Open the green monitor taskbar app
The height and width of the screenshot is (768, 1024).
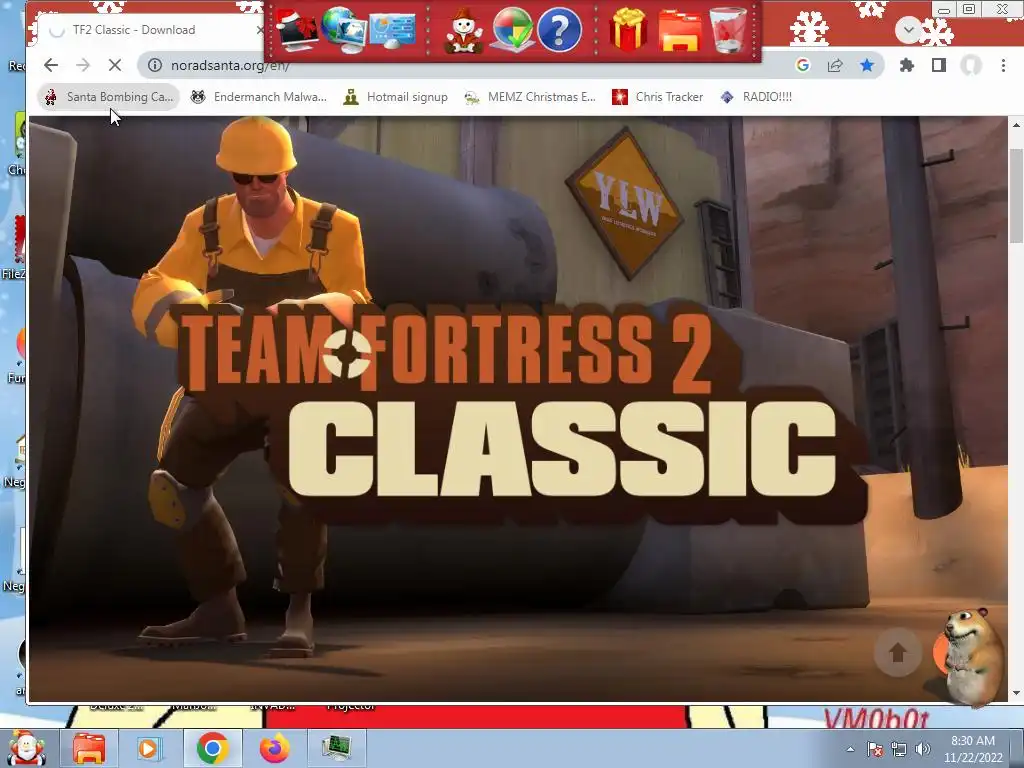[x=337, y=748]
